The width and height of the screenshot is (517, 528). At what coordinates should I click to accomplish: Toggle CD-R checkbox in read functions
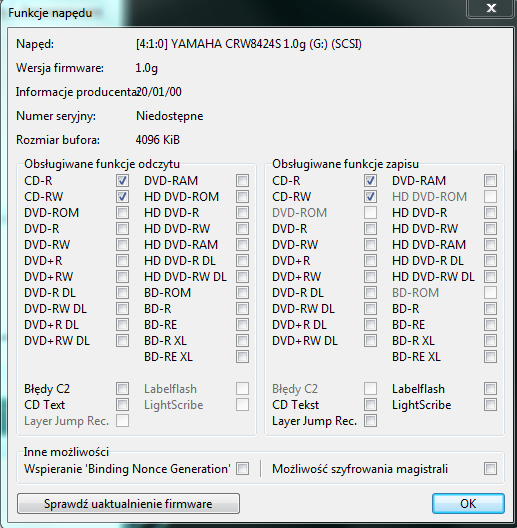click(x=122, y=180)
